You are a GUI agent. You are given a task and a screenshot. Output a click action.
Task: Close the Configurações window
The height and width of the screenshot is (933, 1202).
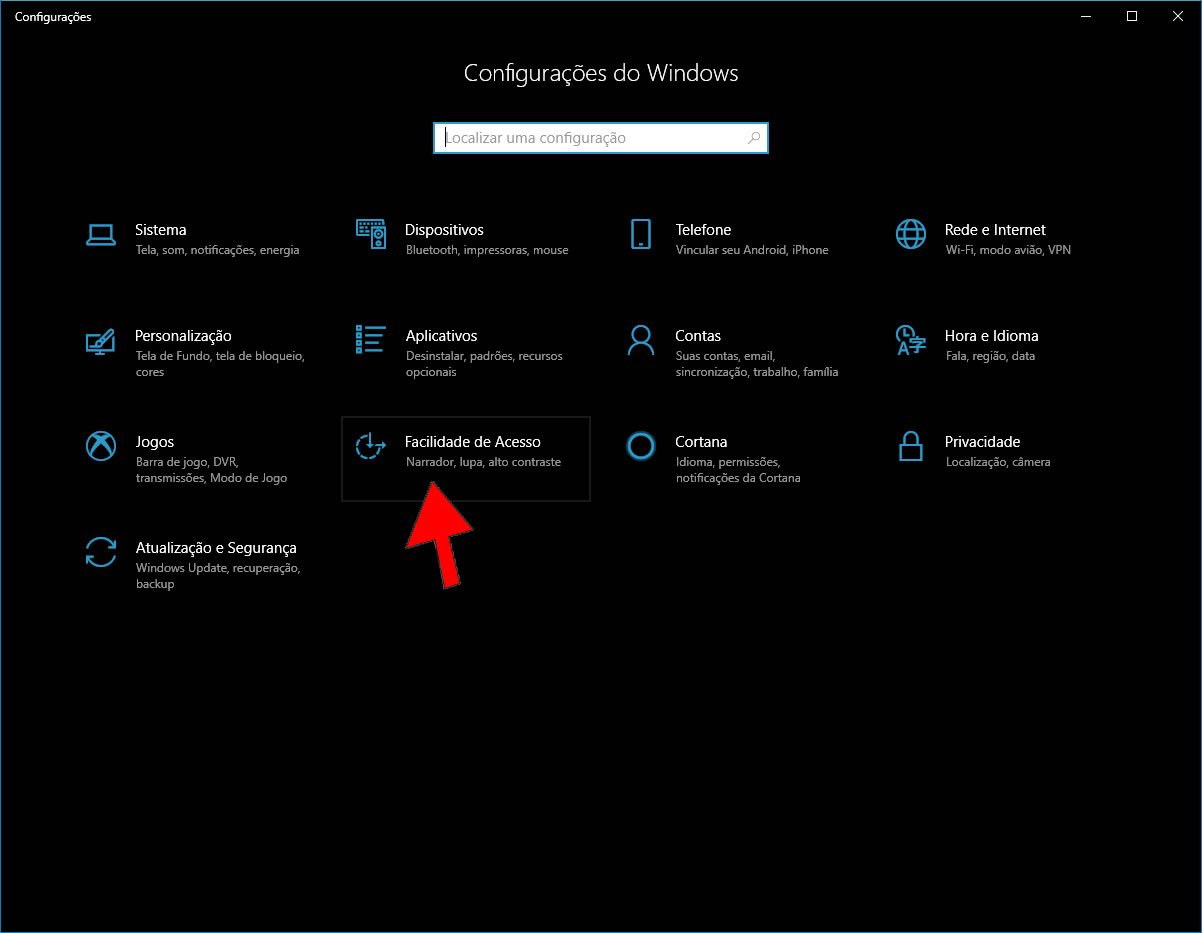point(1178,16)
